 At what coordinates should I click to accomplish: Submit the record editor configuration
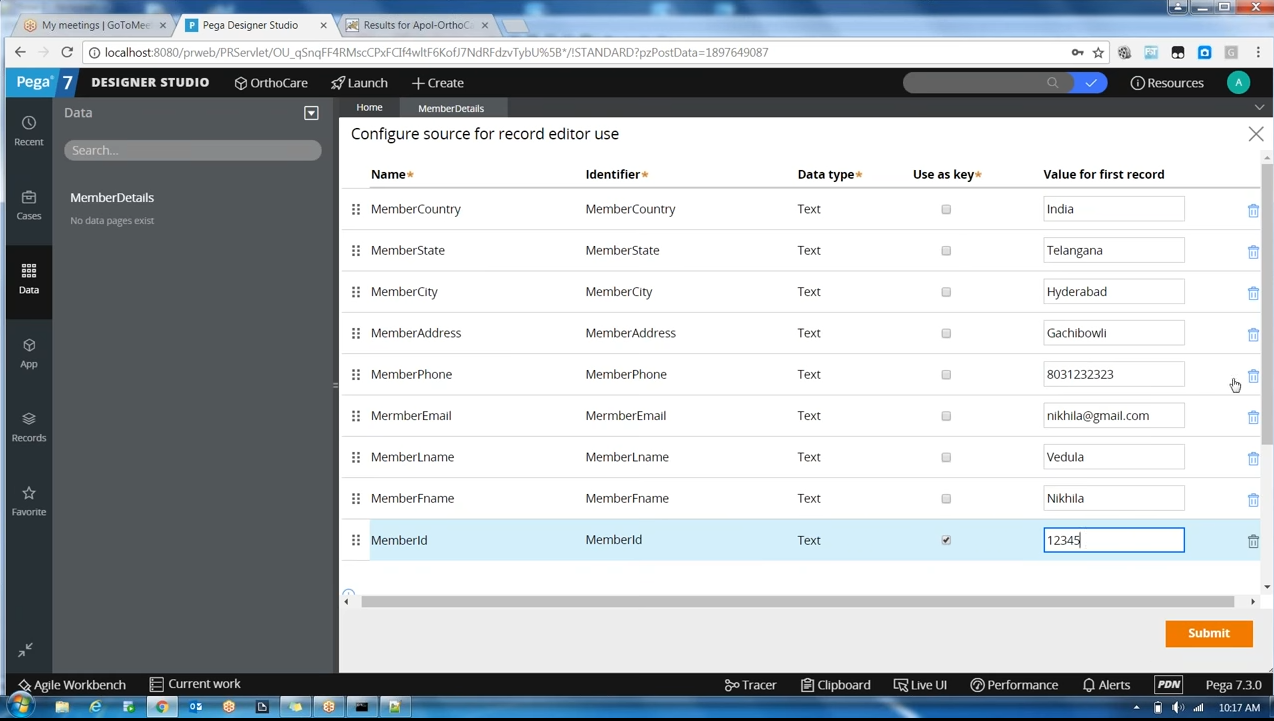1208,632
